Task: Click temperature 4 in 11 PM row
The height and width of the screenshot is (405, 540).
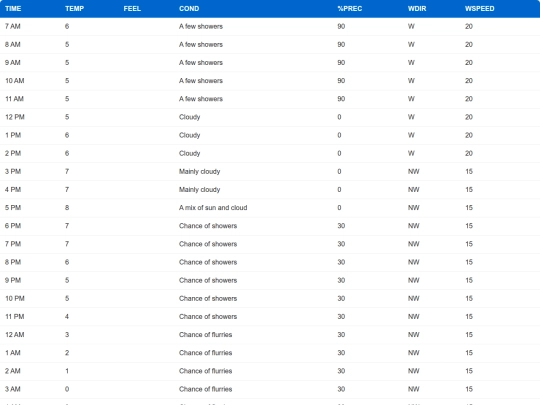Action: click(67, 316)
